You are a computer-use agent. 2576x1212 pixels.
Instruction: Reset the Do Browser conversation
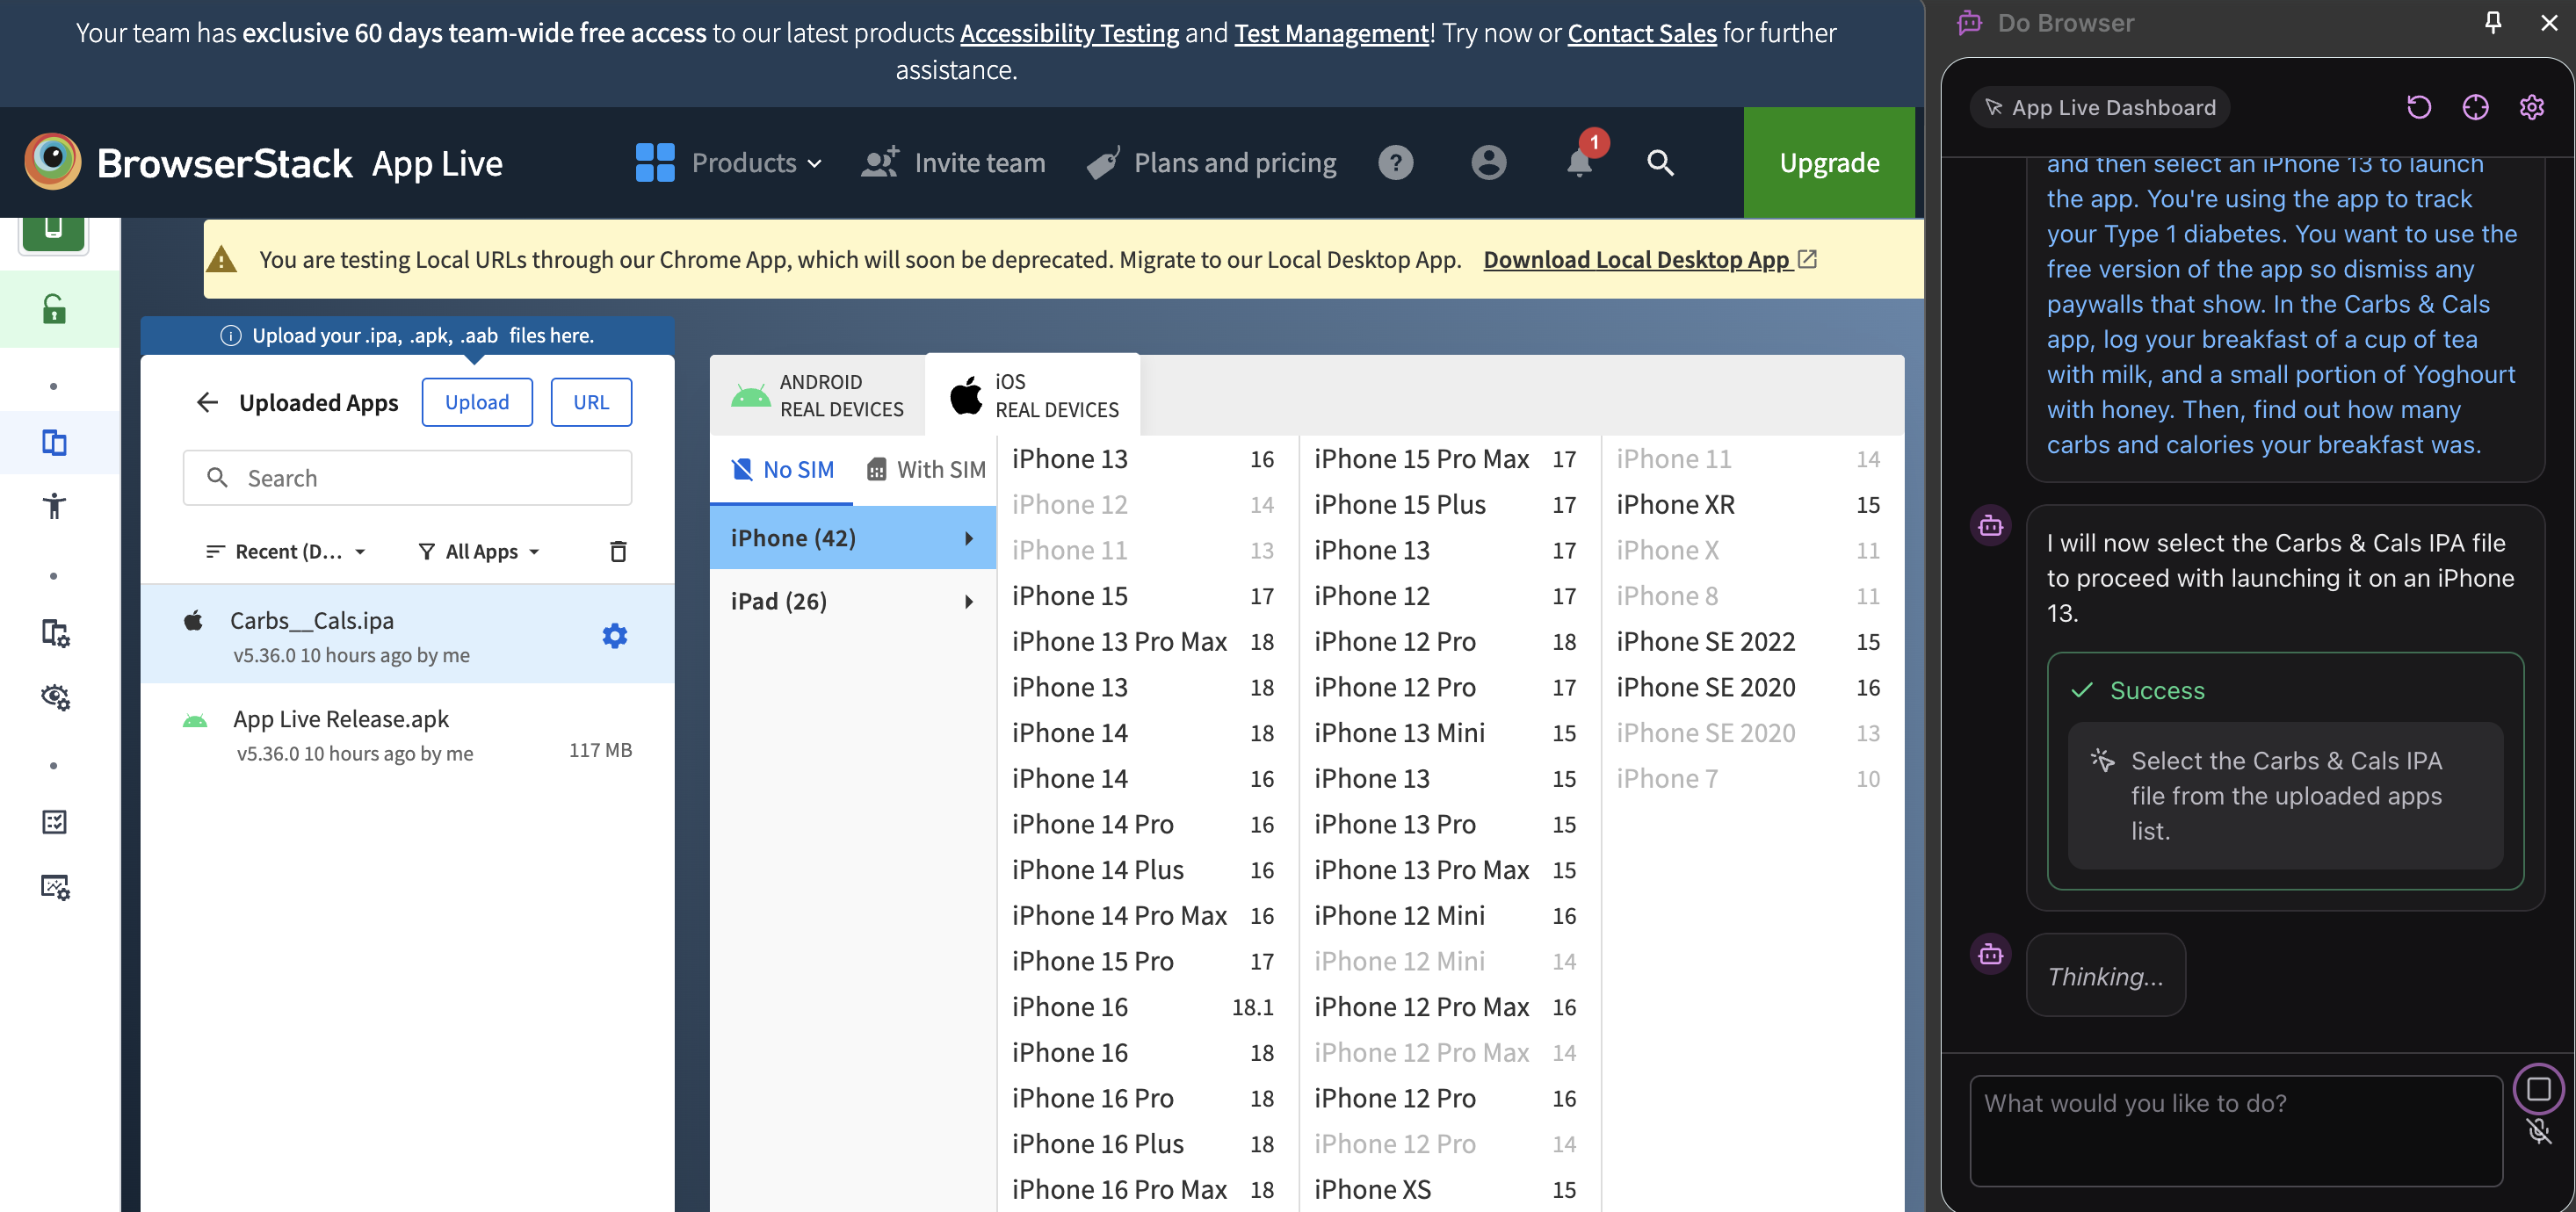click(2419, 107)
